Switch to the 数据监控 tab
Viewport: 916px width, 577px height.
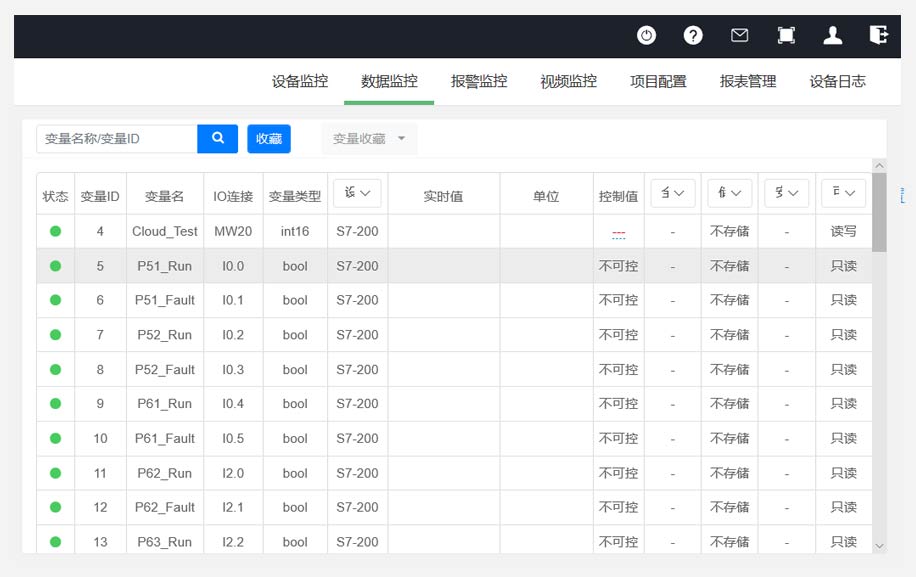(389, 81)
